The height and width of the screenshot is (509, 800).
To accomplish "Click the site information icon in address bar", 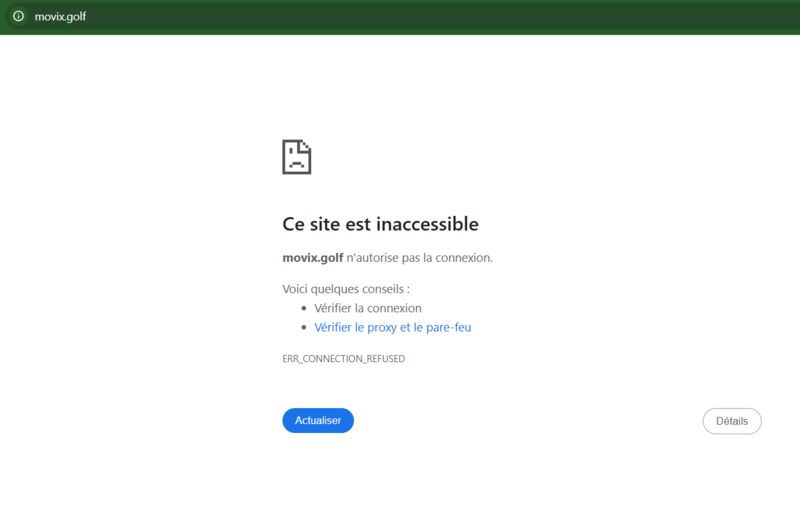I will (x=18, y=16).
